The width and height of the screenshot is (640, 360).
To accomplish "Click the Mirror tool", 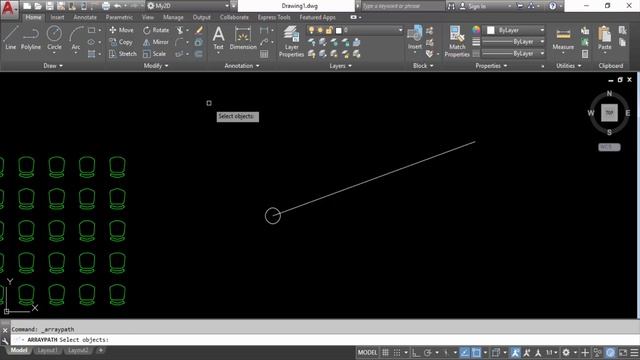I will point(156,42).
